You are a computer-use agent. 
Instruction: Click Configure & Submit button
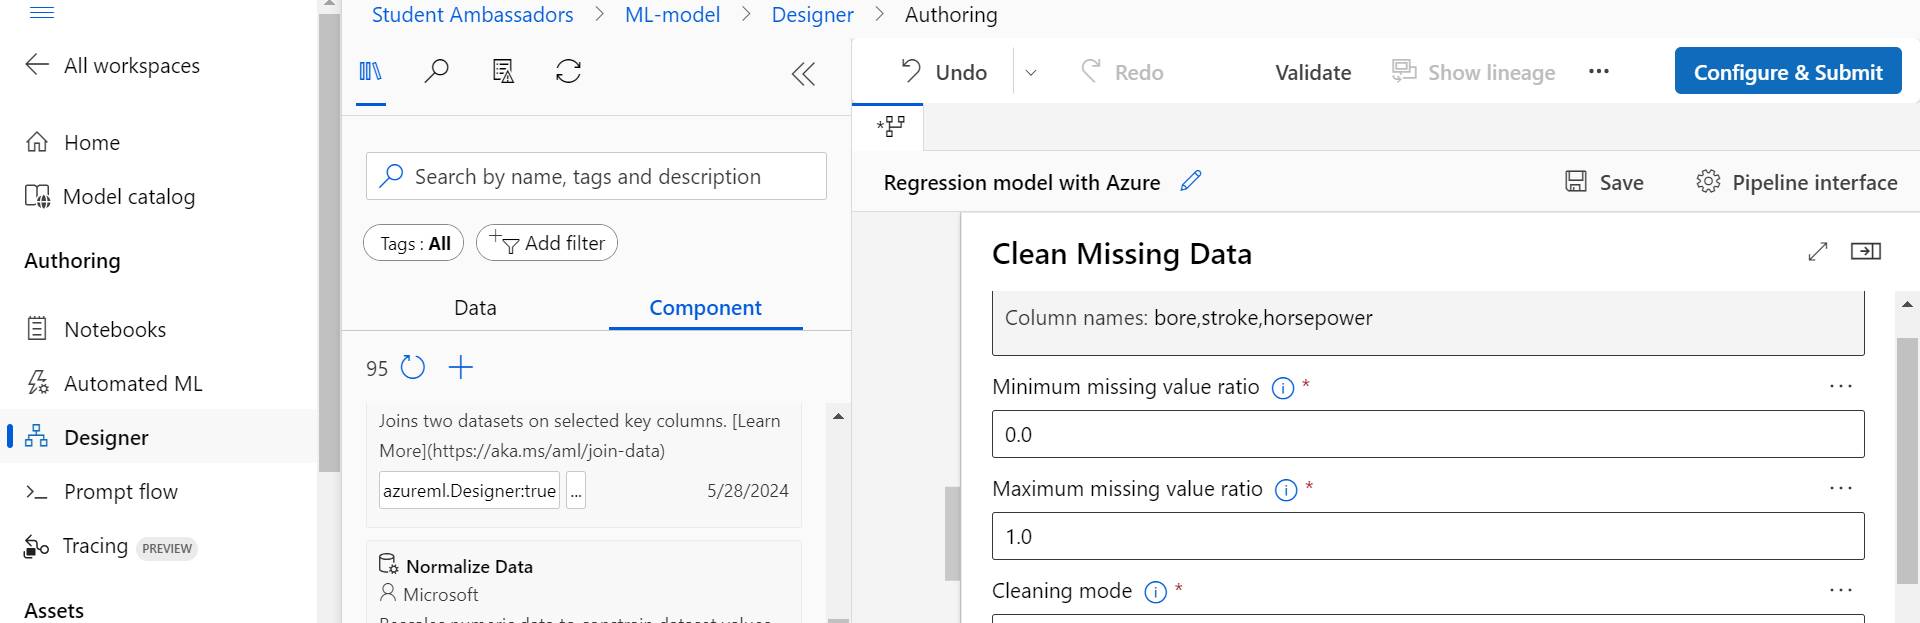[1788, 71]
